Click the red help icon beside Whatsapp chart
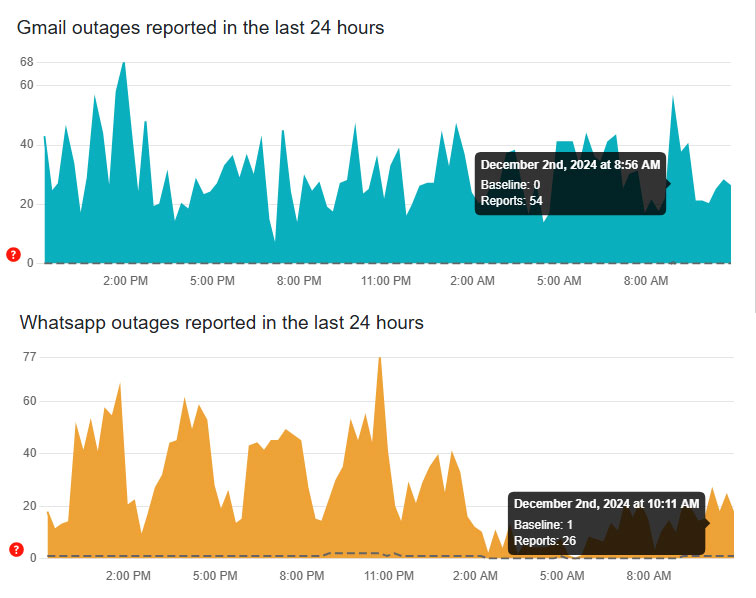 tap(16, 549)
